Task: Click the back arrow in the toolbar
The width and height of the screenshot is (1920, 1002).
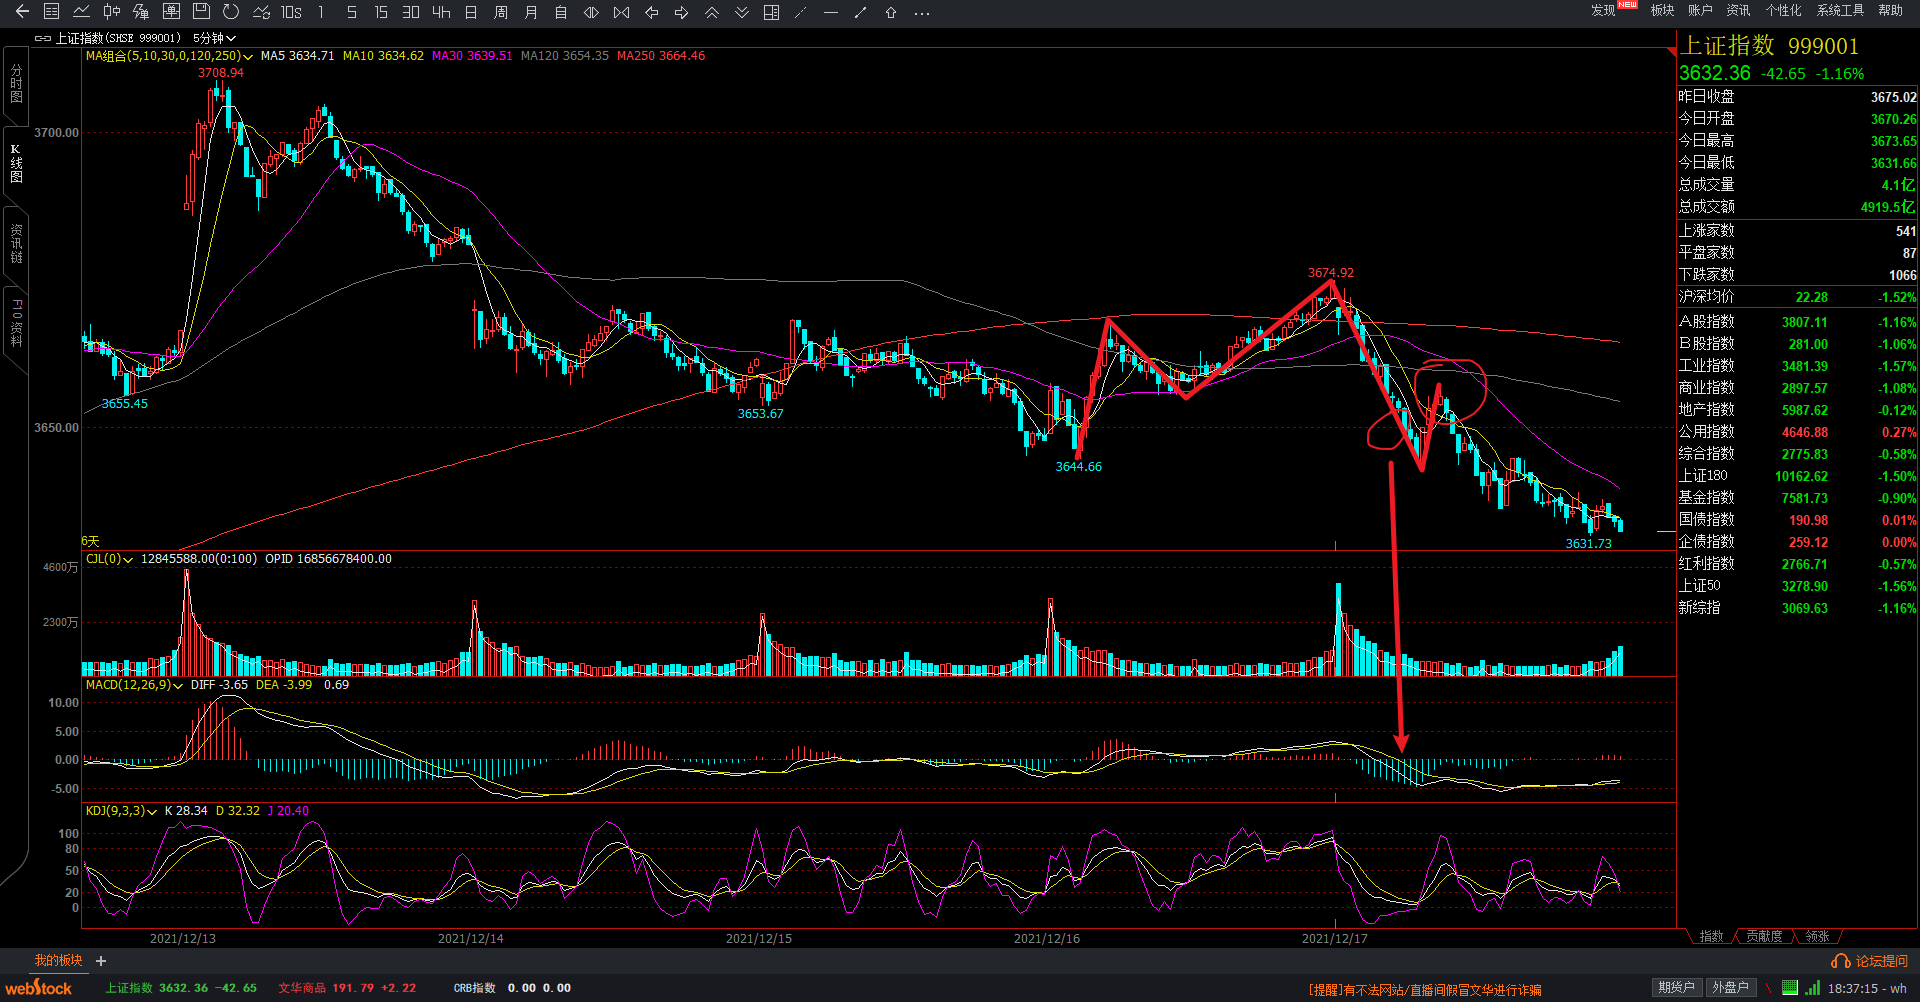Action: (x=22, y=12)
